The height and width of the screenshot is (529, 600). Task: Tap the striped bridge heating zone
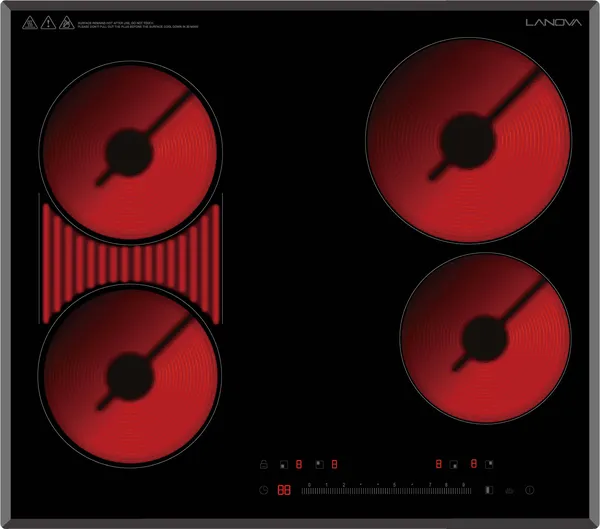tap(130, 264)
